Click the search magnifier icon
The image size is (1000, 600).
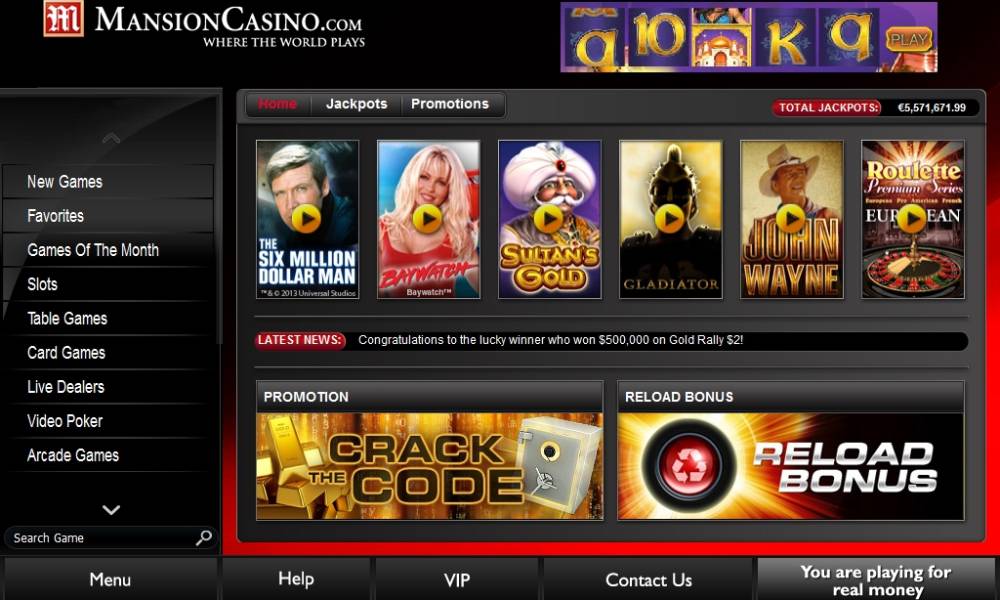coord(203,538)
